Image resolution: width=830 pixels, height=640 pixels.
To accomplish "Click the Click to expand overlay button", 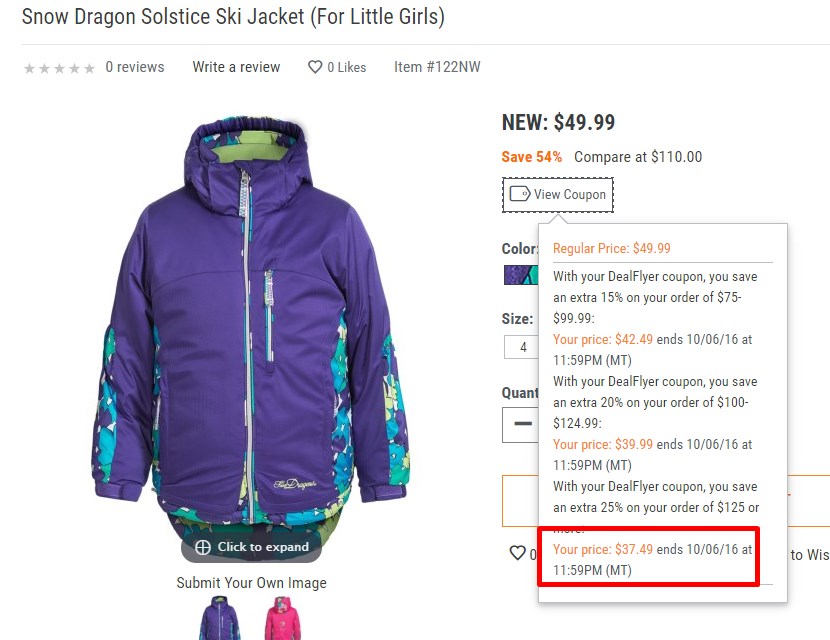I will pos(251,547).
